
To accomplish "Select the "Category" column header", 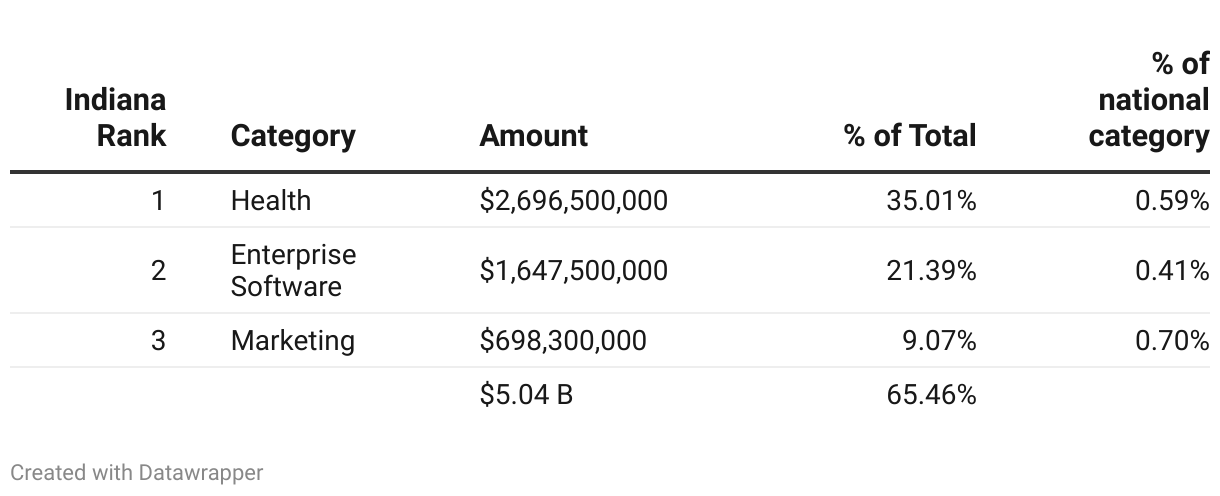I will tap(293, 135).
